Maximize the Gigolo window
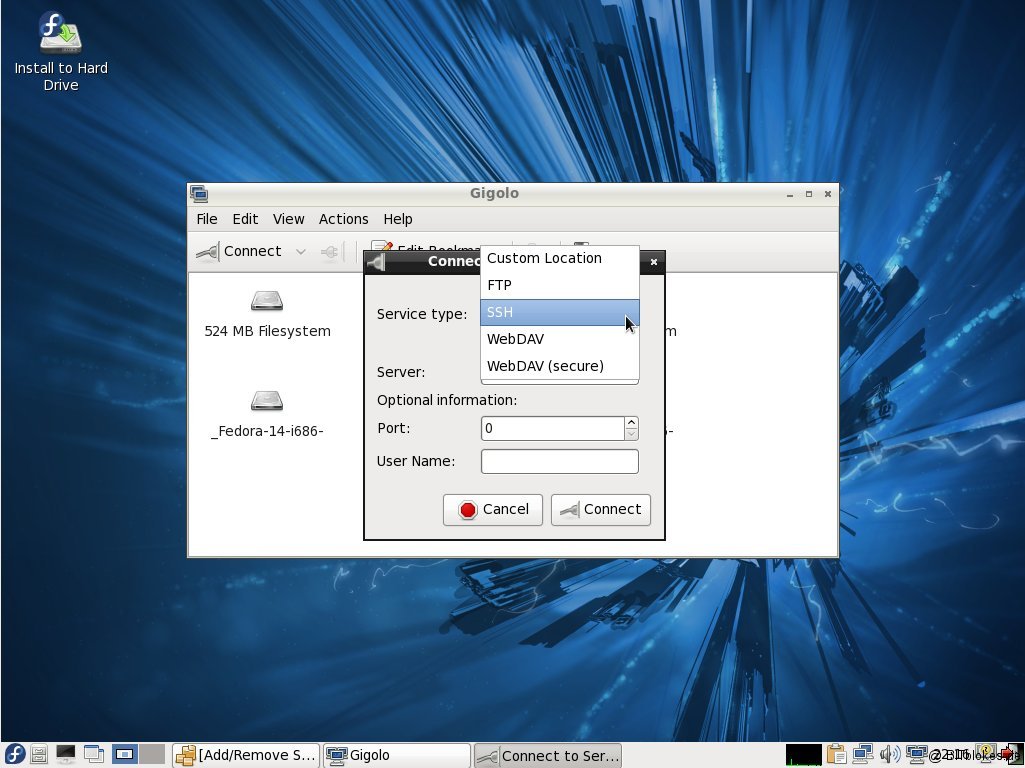Viewport: 1025px width, 768px height. coord(809,194)
